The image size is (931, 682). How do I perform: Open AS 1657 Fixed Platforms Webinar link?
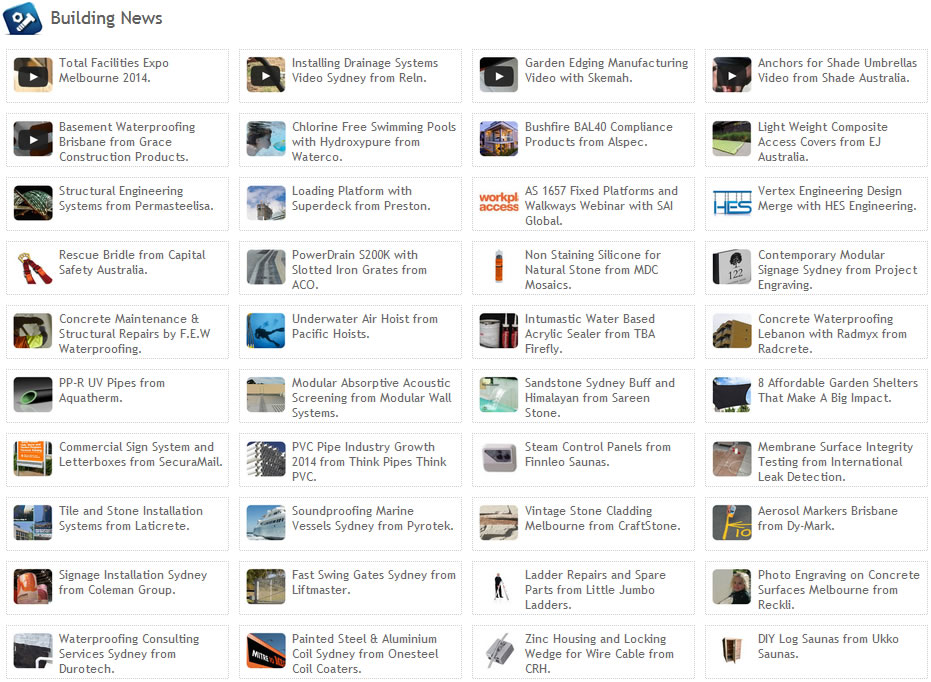601,206
